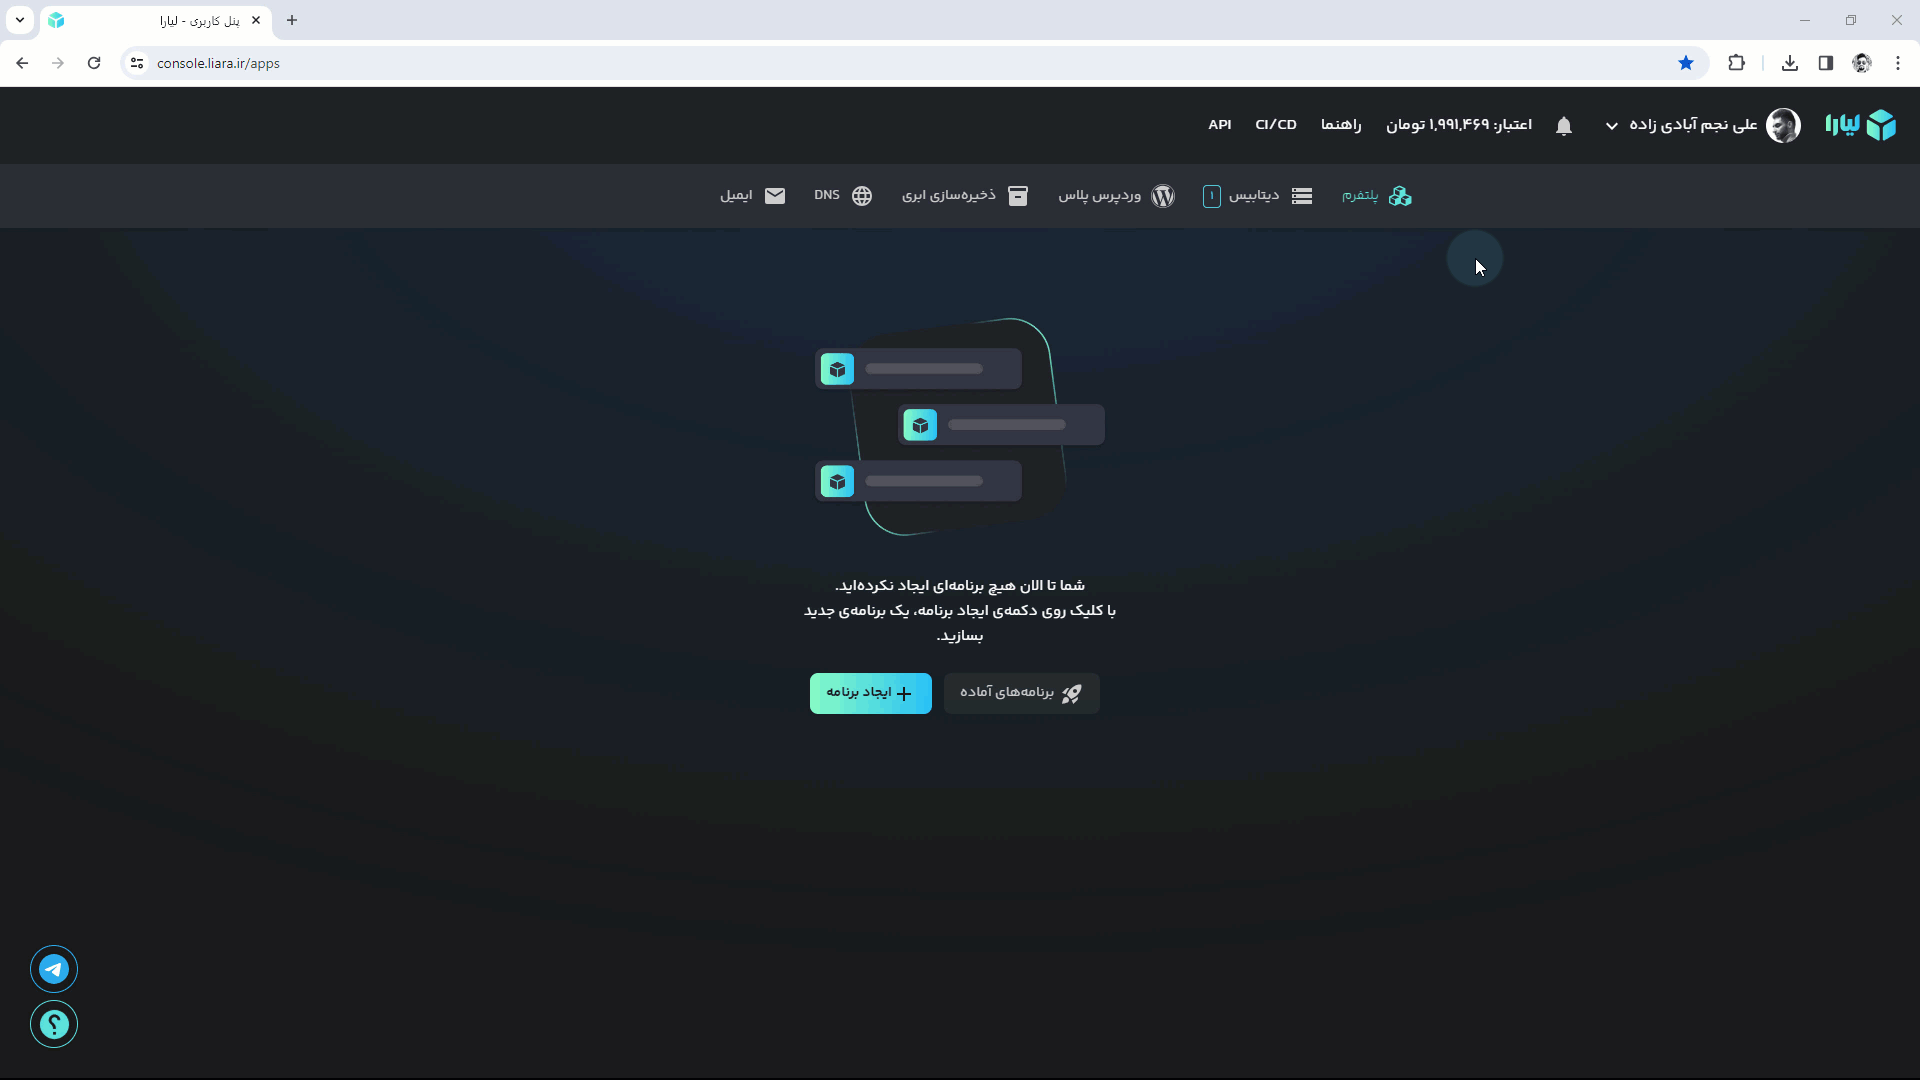Click the Liara logo
1920x1080 pixels.
tap(1860, 125)
